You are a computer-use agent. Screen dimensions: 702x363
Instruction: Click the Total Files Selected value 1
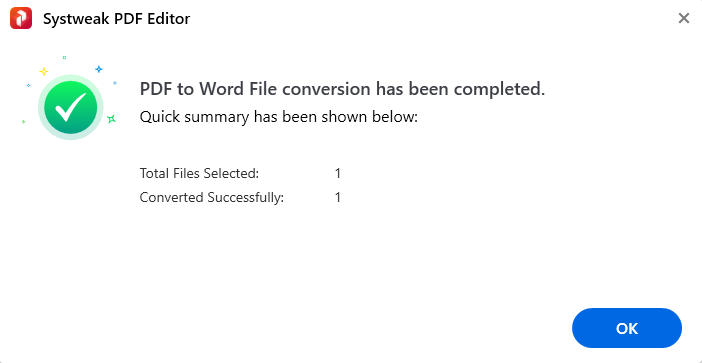coord(338,173)
